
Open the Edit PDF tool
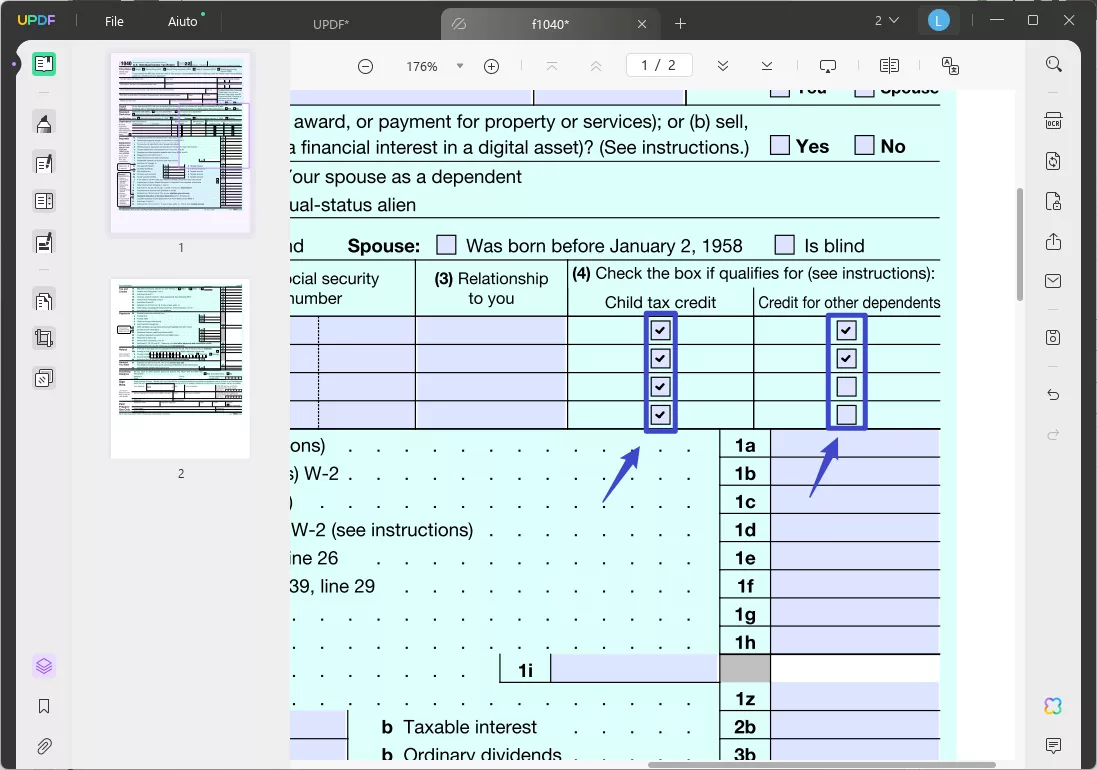click(x=43, y=164)
